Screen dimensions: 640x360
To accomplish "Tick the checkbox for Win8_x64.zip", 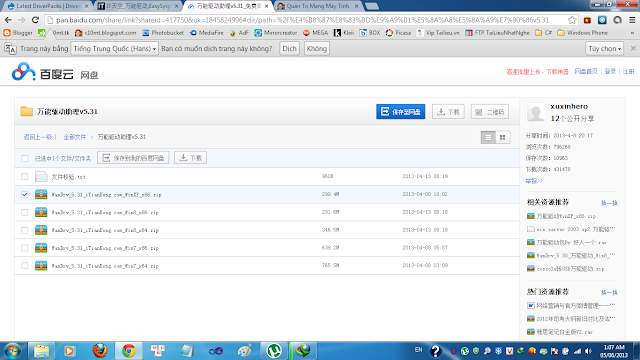I will pos(24,230).
